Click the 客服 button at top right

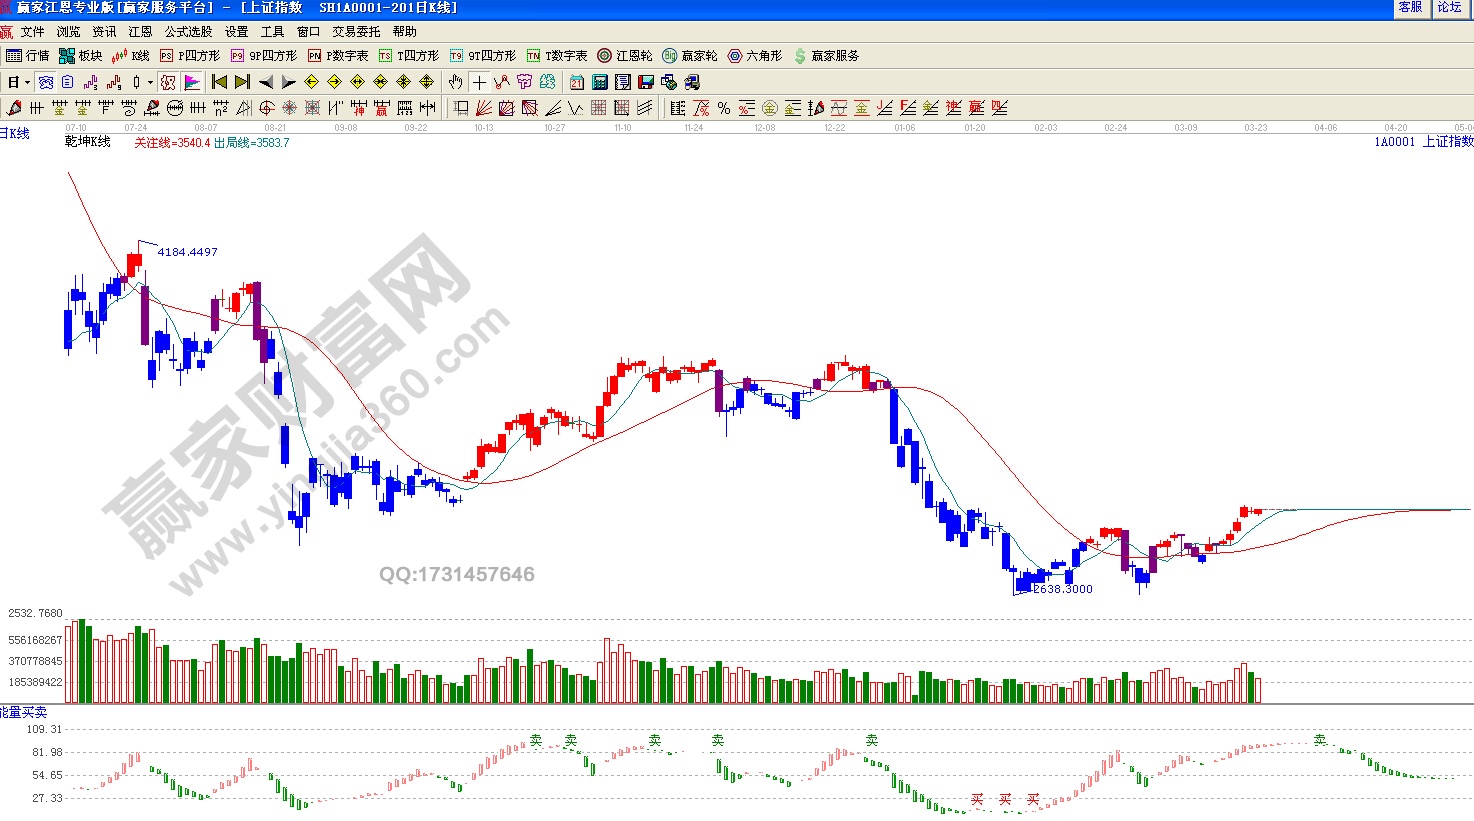1410,7
